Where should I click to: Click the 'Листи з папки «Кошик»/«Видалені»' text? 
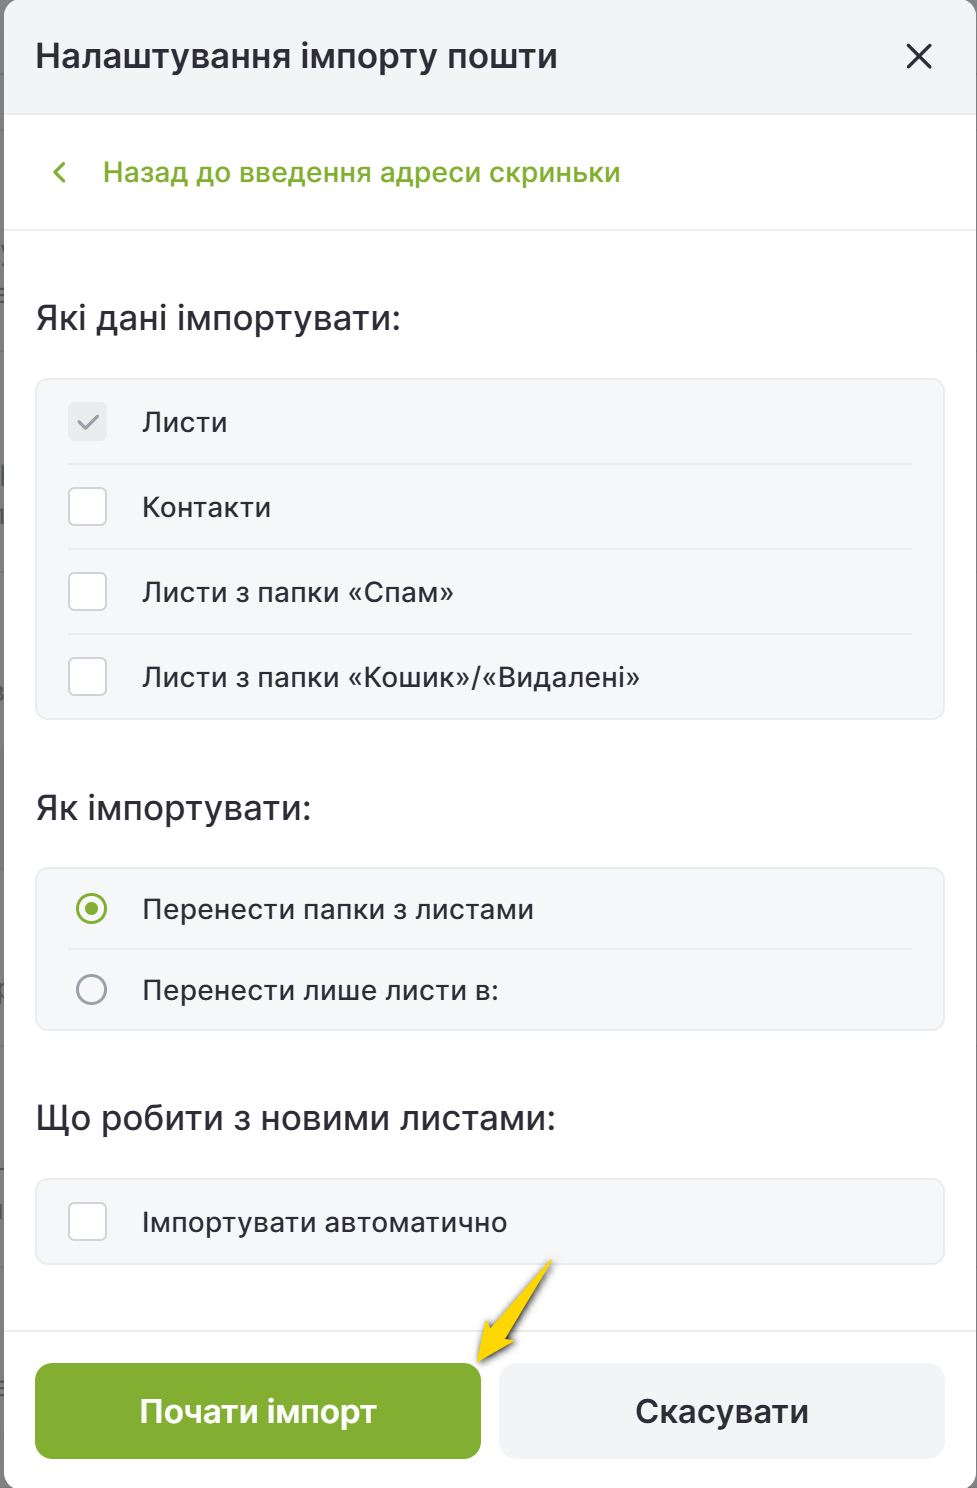pos(391,677)
